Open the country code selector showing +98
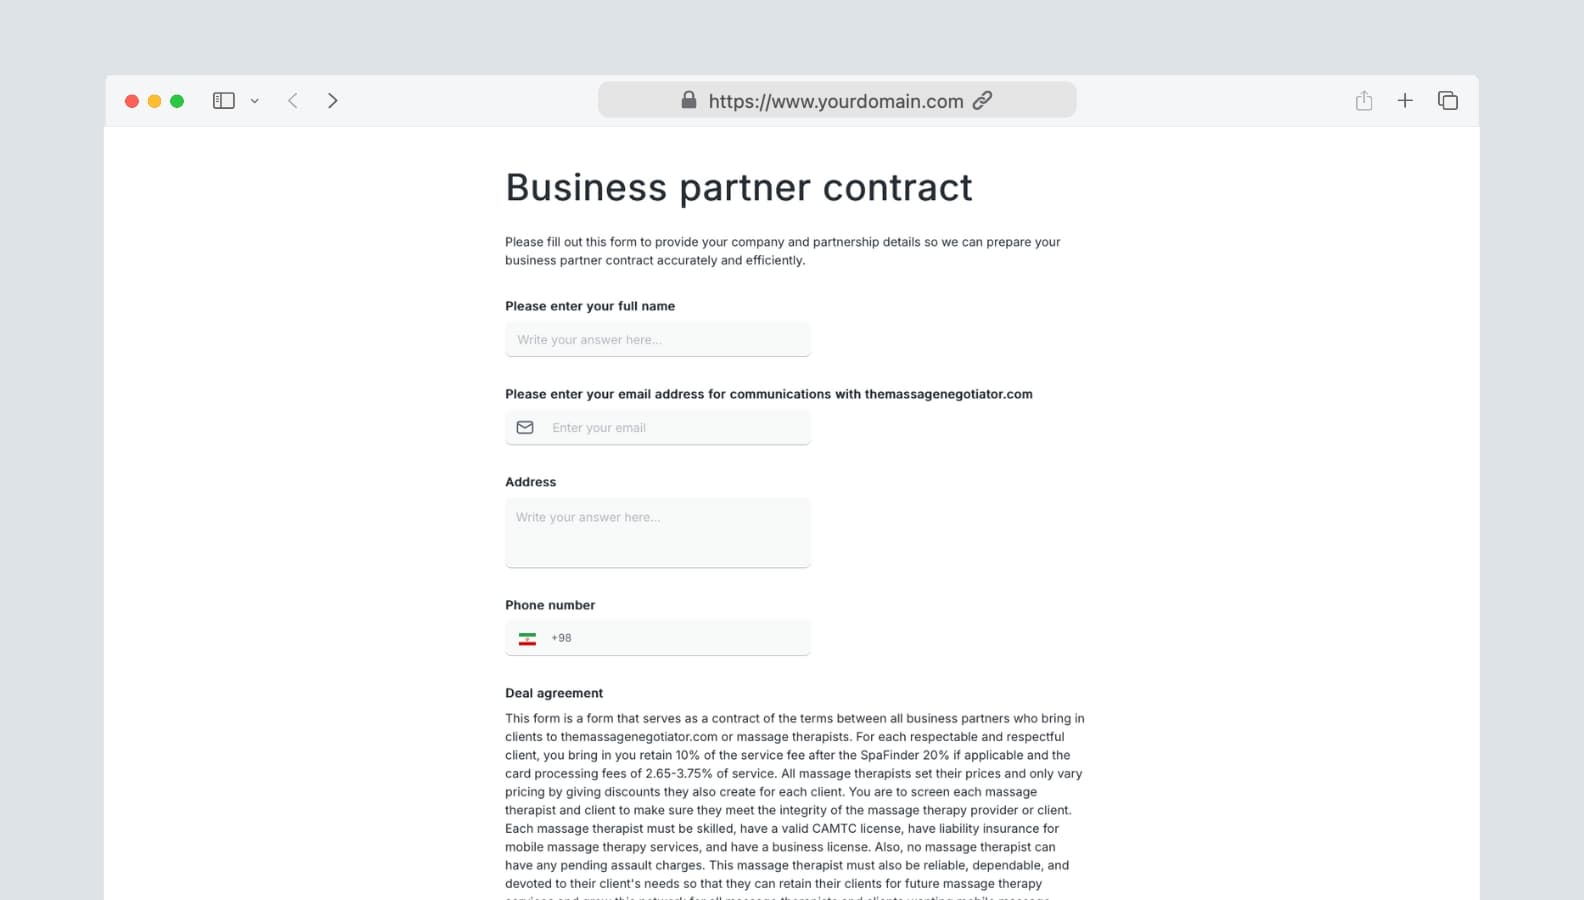This screenshot has width=1584, height=900. [x=545, y=637]
